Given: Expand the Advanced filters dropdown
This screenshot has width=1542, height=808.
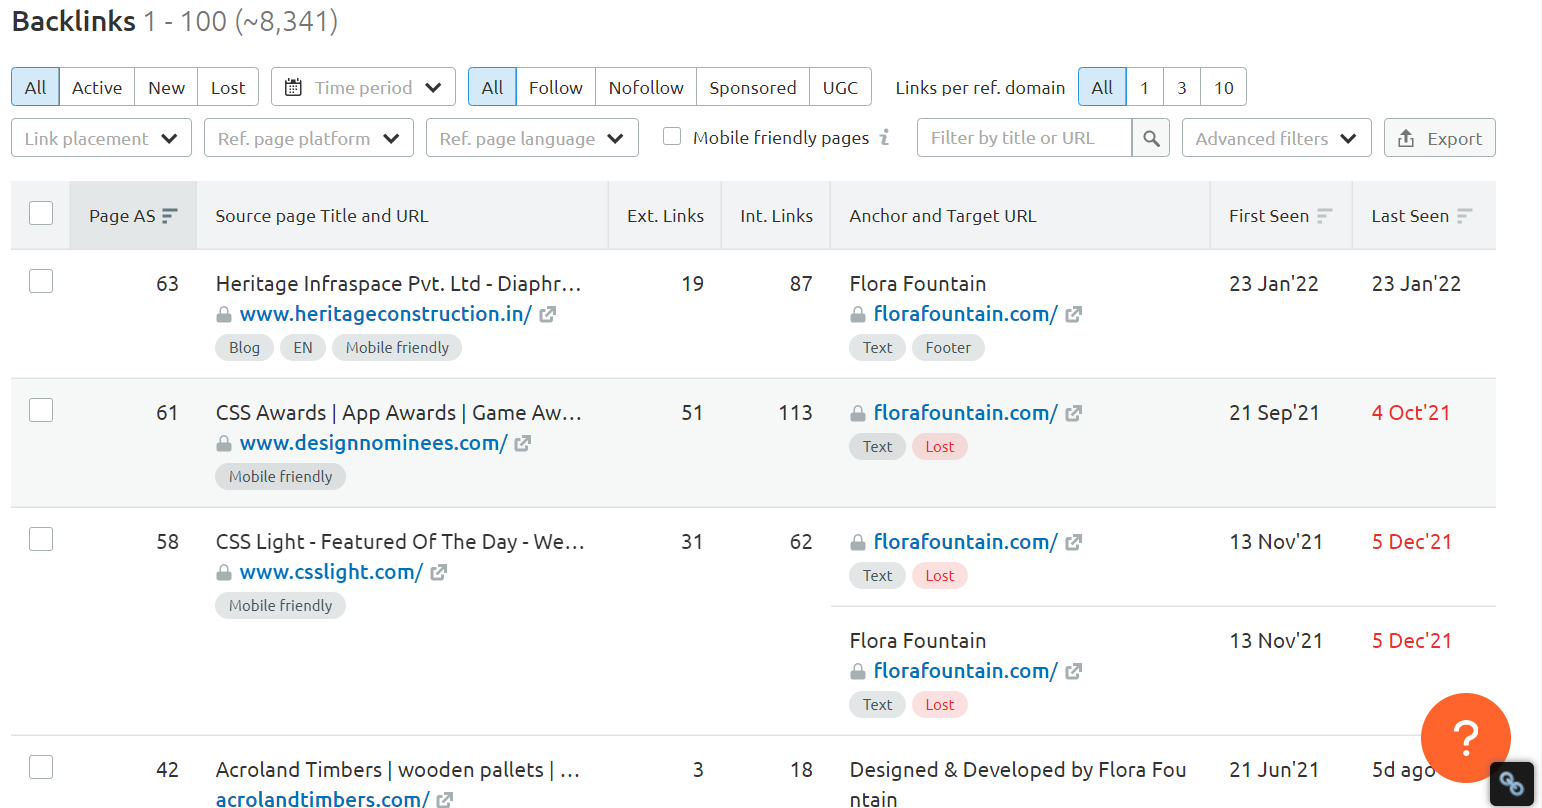Looking at the screenshot, I should tap(1277, 138).
